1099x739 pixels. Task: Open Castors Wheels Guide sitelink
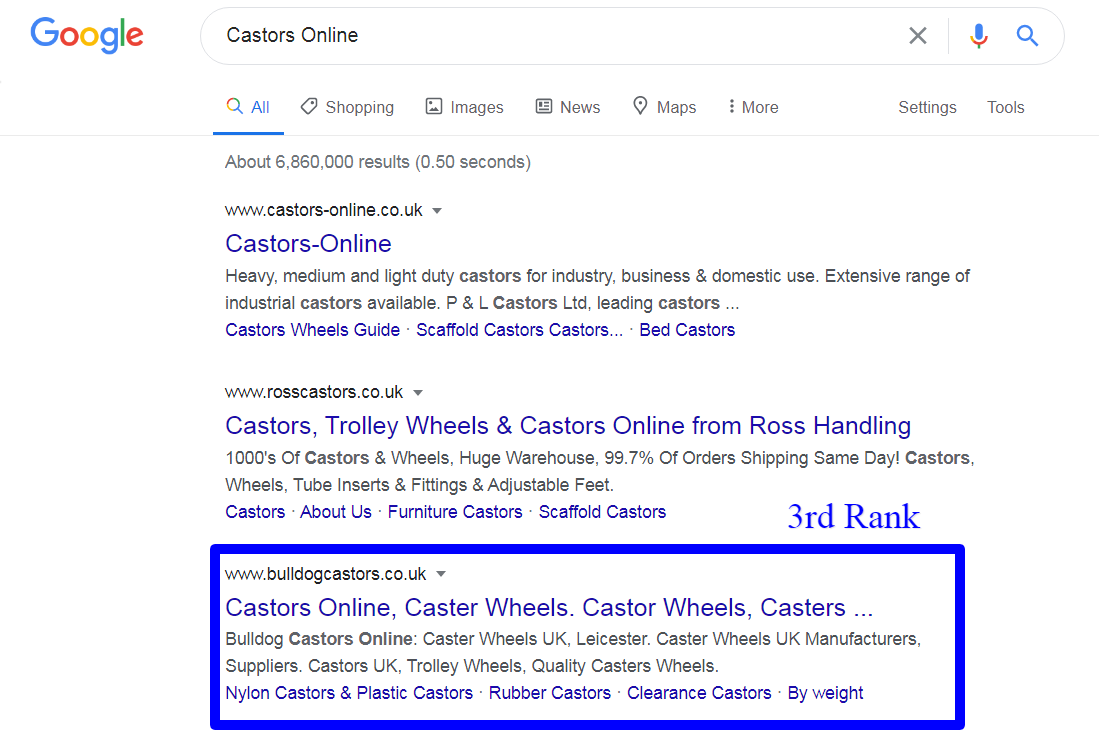pyautogui.click(x=313, y=330)
